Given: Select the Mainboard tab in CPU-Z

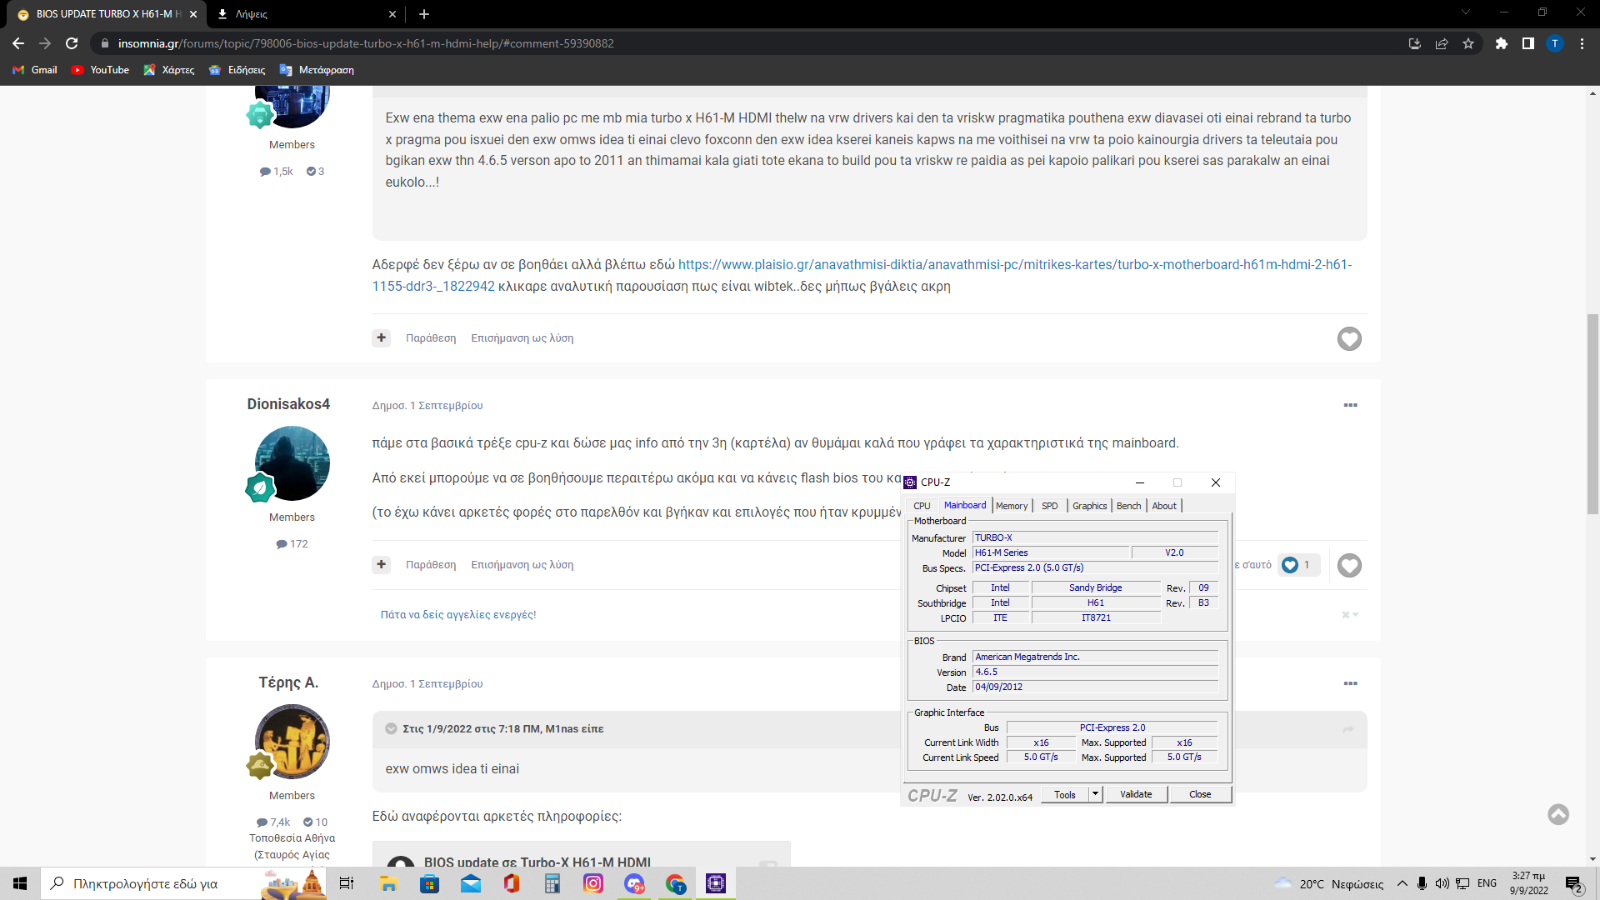Looking at the screenshot, I should tap(964, 505).
